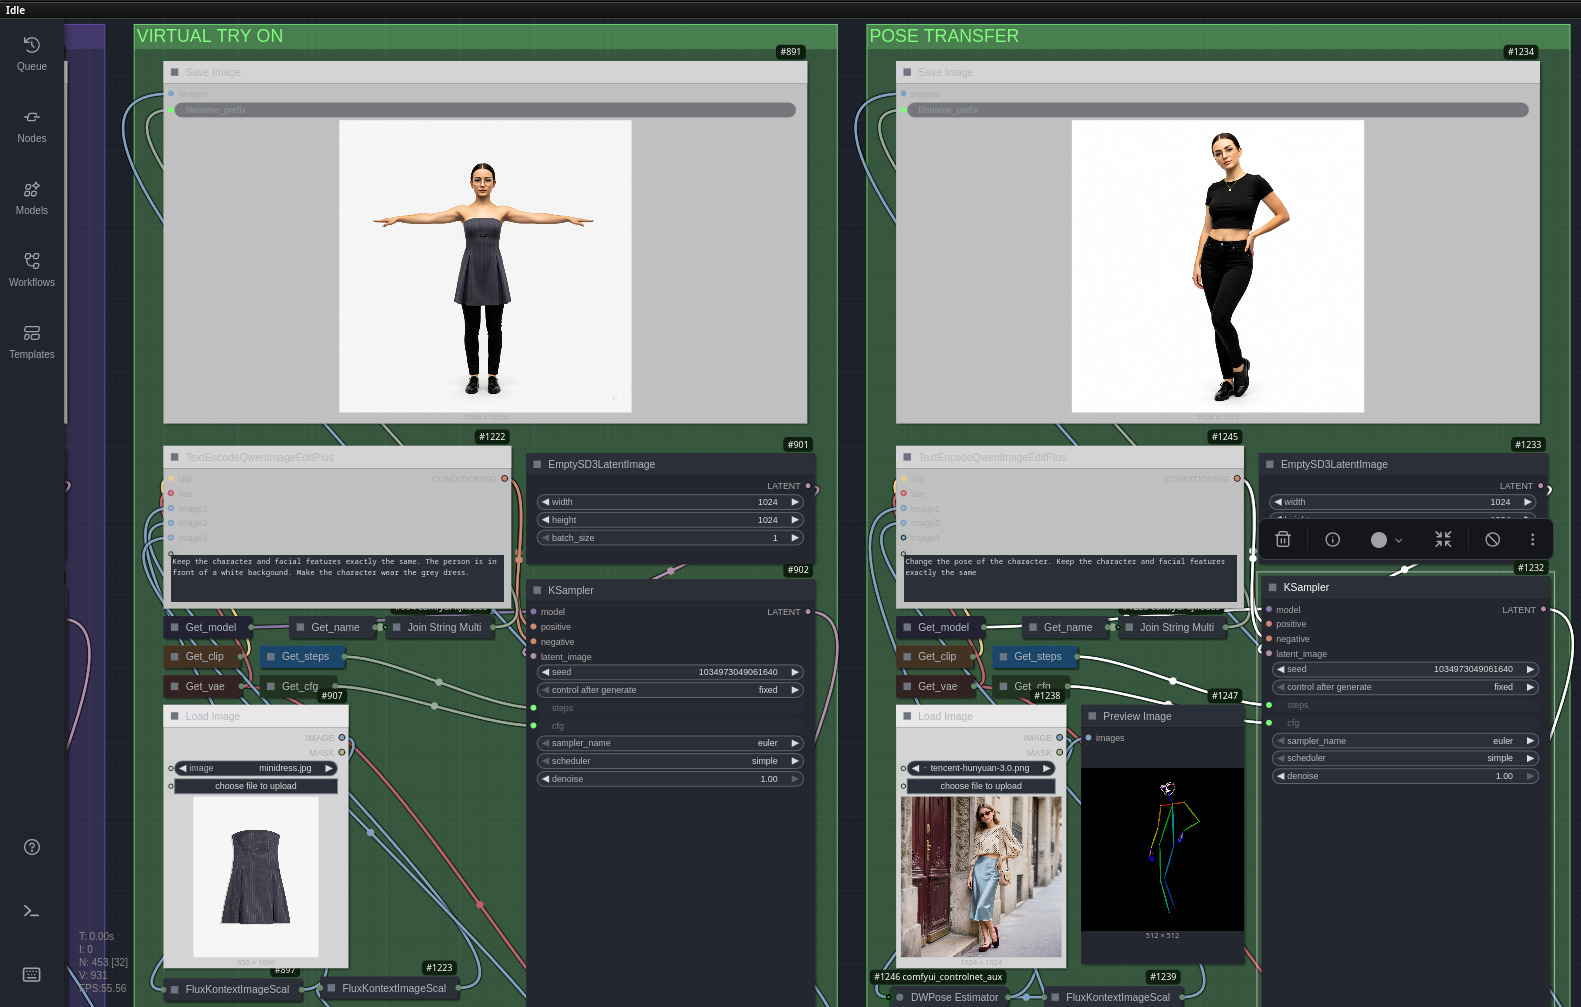Open the Workflows tab in sidebar
This screenshot has height=1007, width=1581.
coord(31,269)
